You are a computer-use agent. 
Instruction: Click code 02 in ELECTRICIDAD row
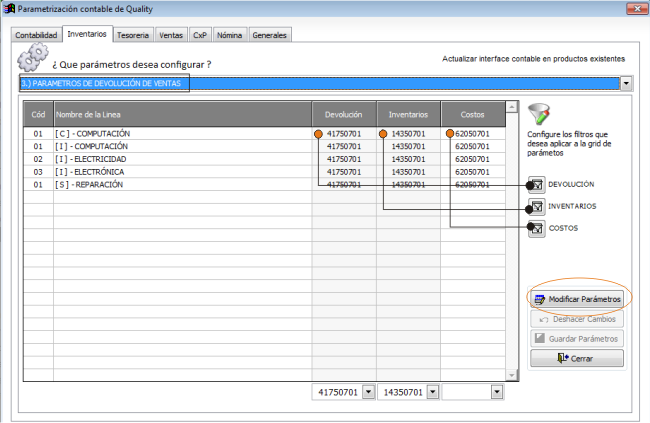[38, 159]
